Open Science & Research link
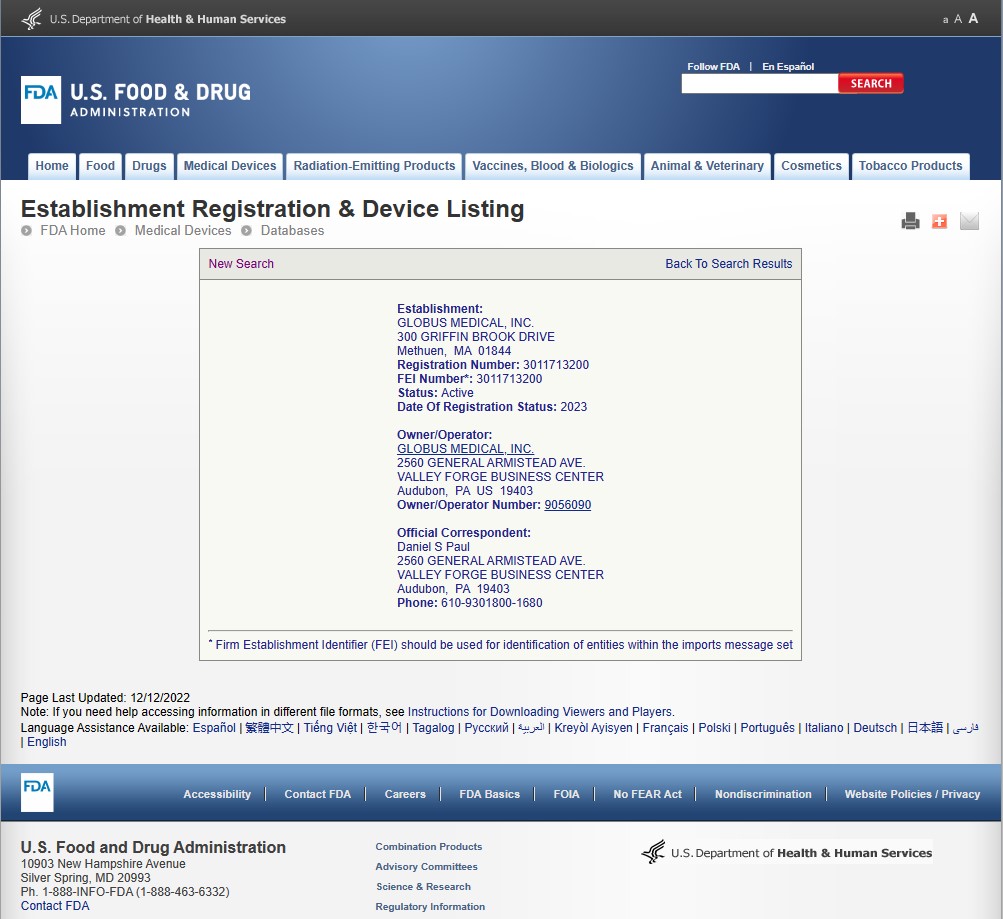The image size is (1003, 919). 423,886
